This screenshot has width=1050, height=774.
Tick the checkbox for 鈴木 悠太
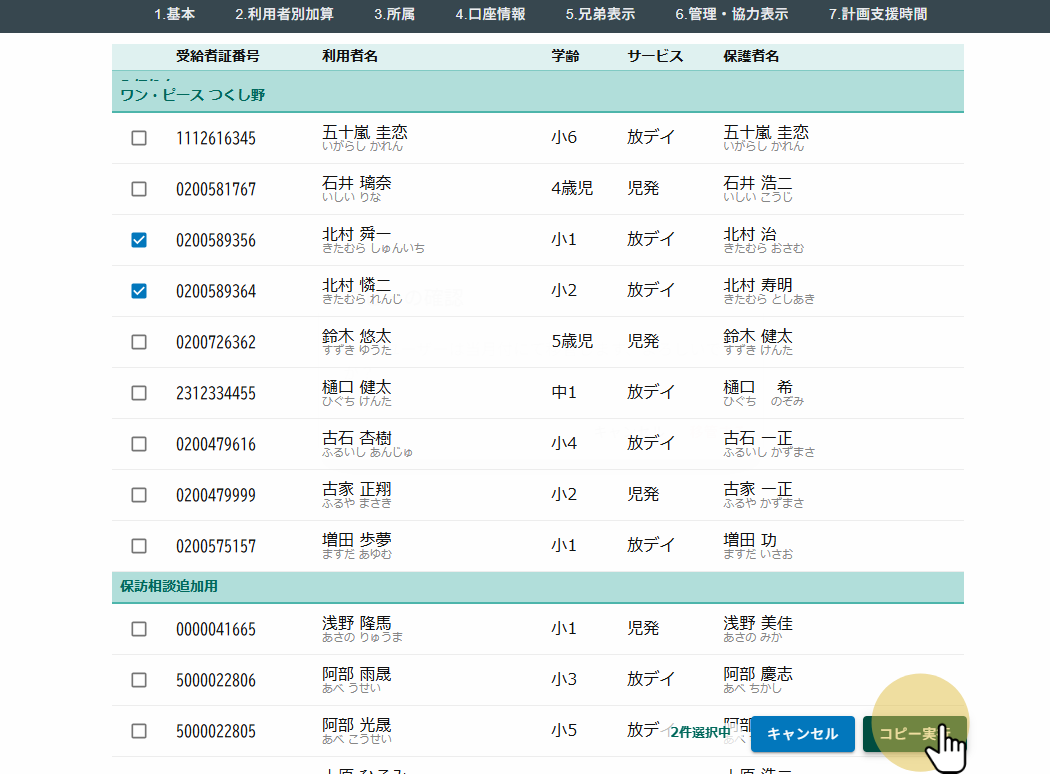click(139, 342)
